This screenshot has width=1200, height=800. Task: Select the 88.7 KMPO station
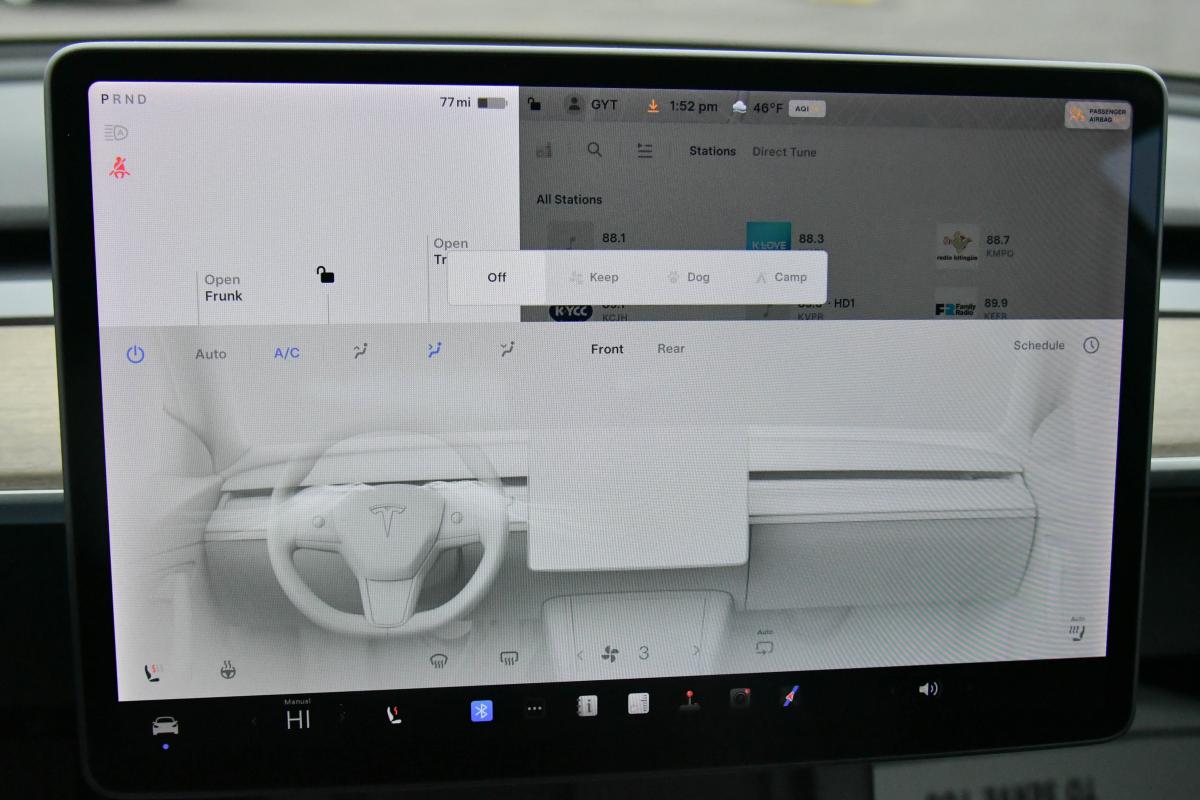pyautogui.click(x=975, y=246)
